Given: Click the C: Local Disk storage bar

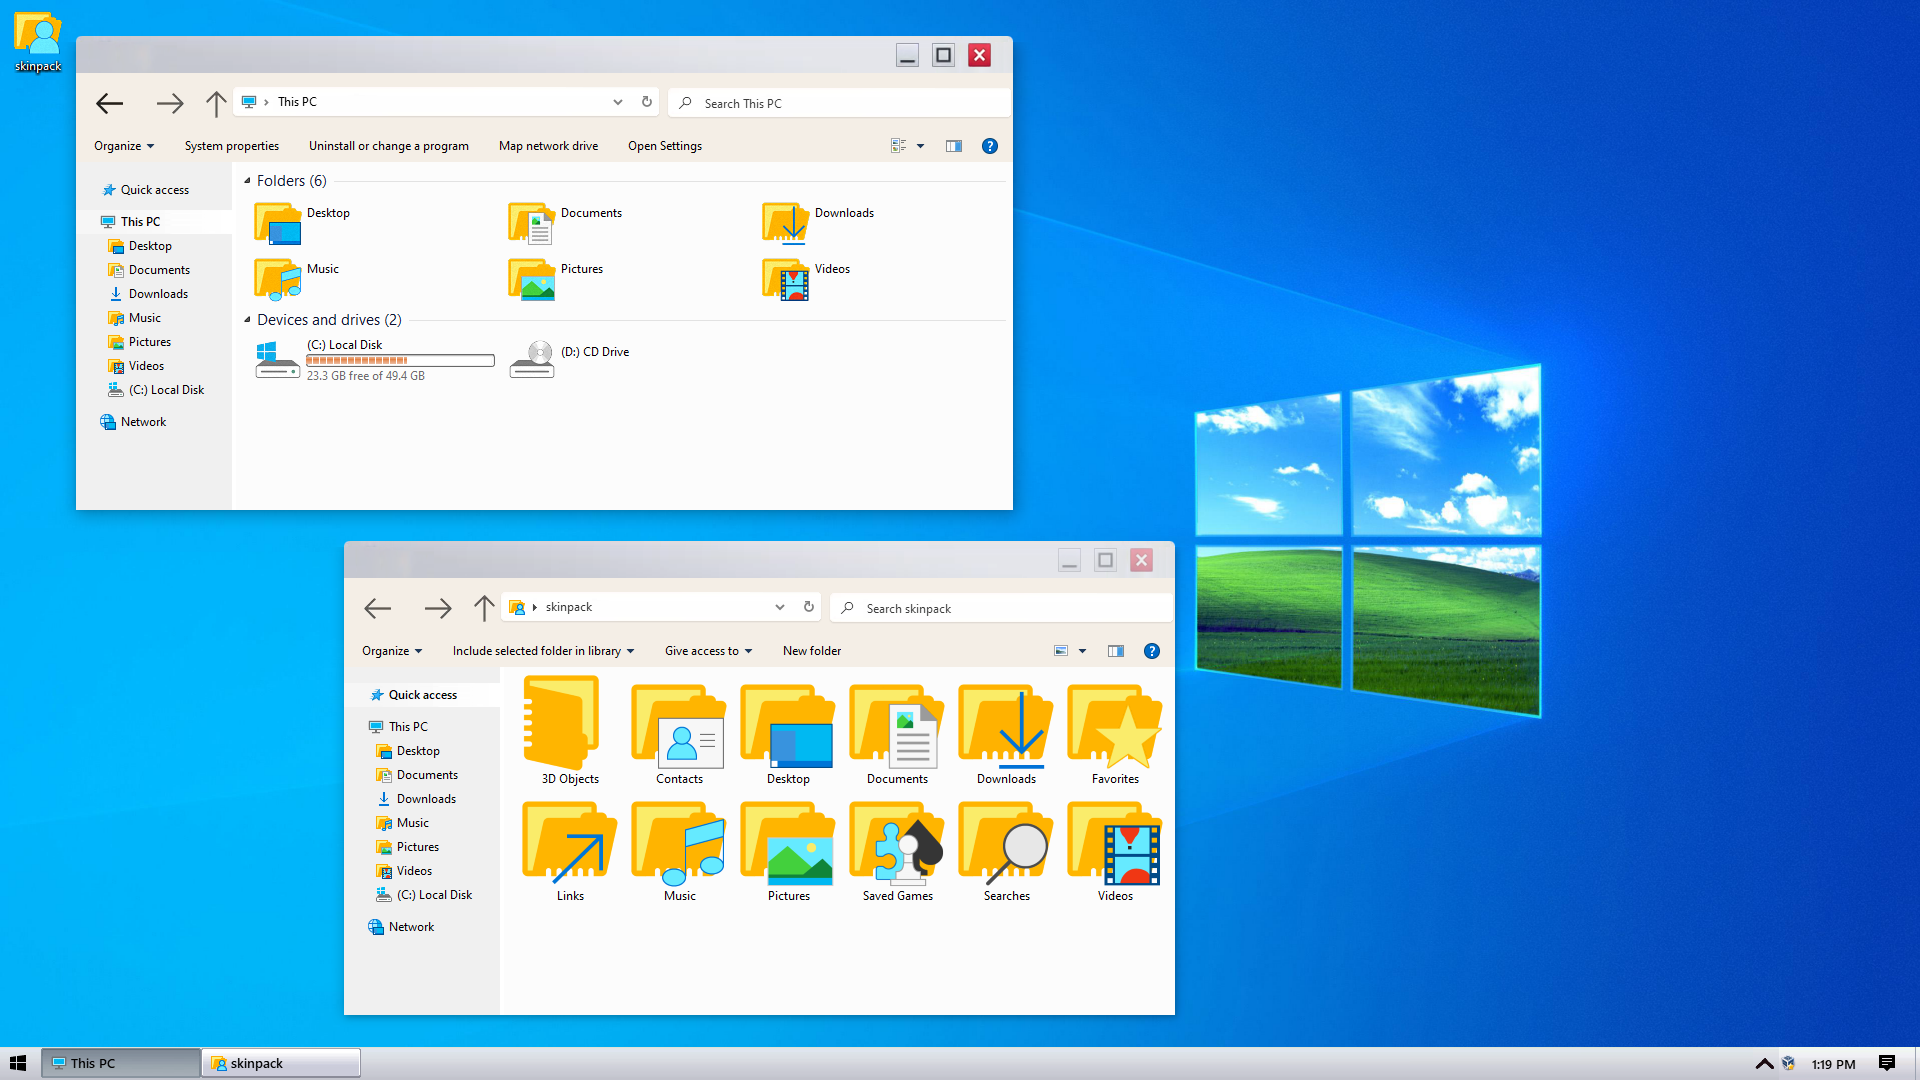Looking at the screenshot, I should (x=400, y=361).
